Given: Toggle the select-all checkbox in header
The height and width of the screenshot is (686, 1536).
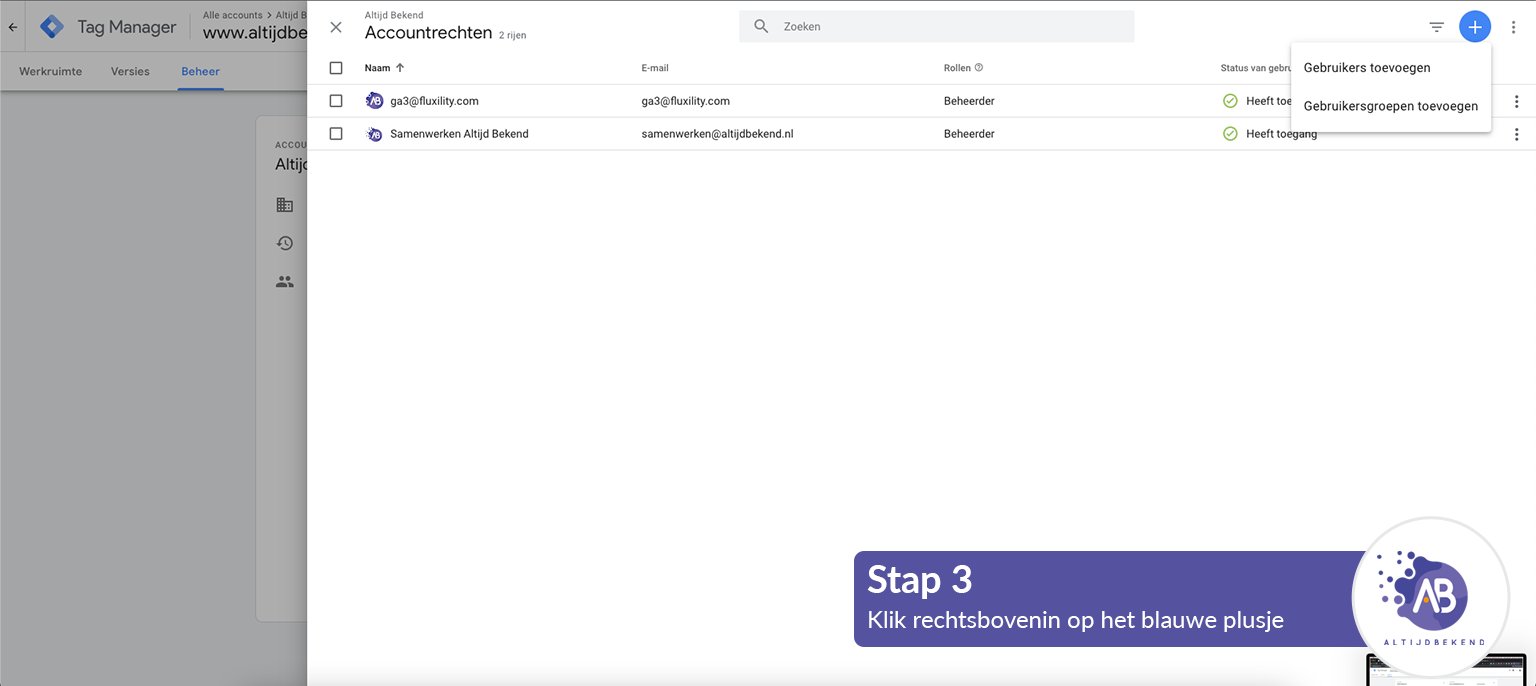Looking at the screenshot, I should click(336, 68).
